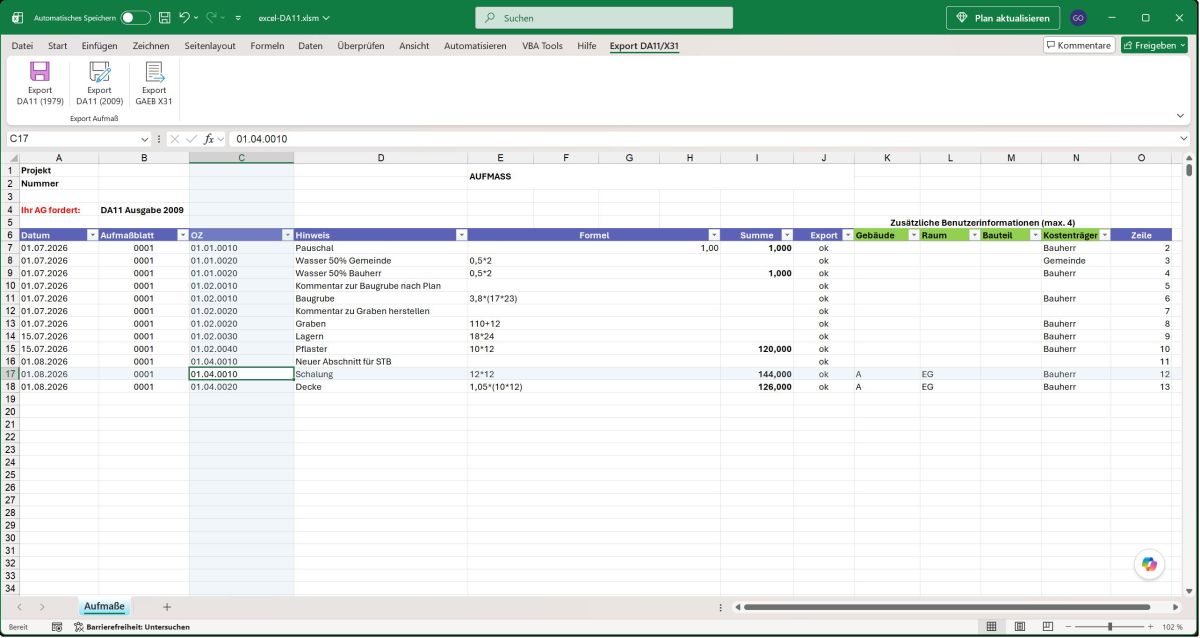The width and height of the screenshot is (1200, 638).
Task: Open the Summe column filter dropdown
Action: 786,235
